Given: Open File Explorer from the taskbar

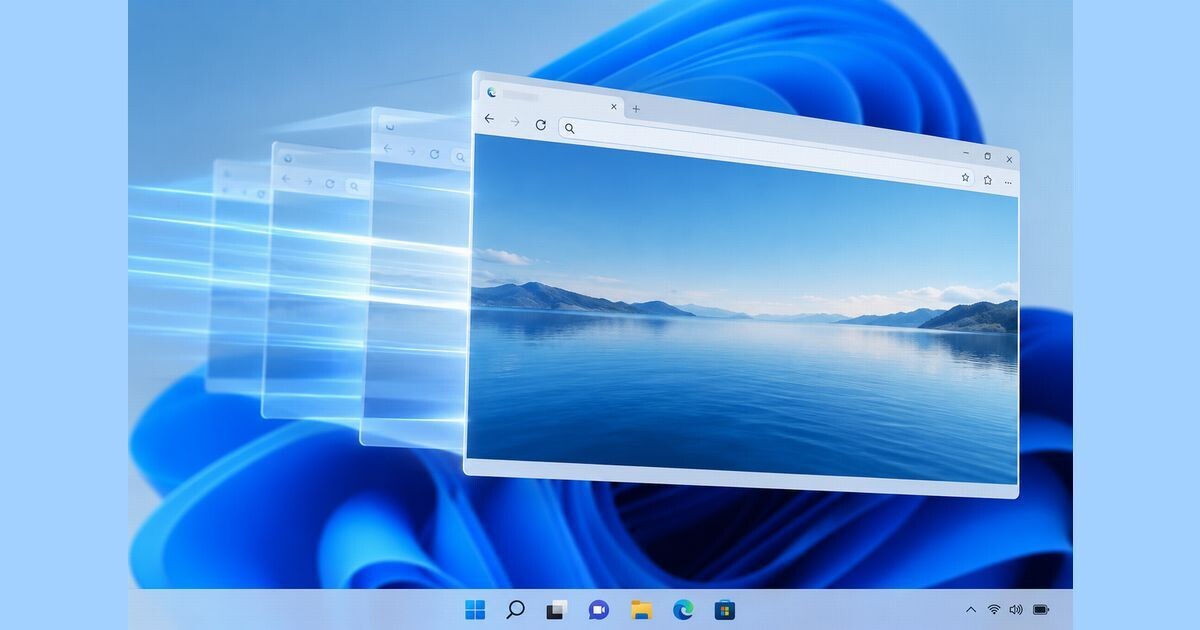Looking at the screenshot, I should (641, 609).
